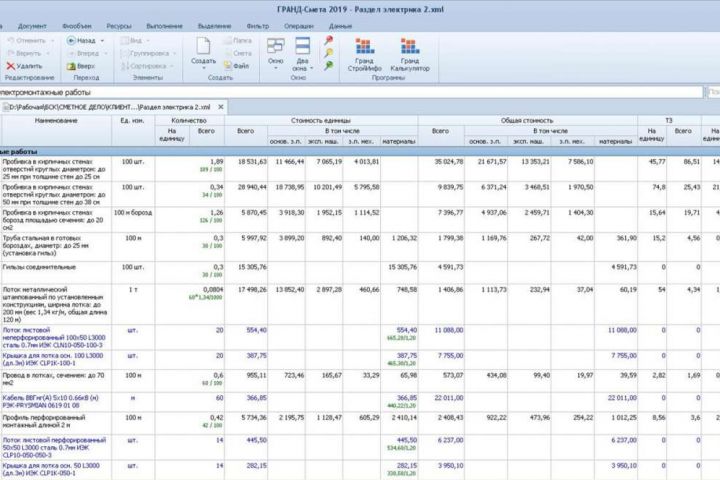Open the Вид dropdown arrow
The image size is (720, 480).
[x=147, y=41]
